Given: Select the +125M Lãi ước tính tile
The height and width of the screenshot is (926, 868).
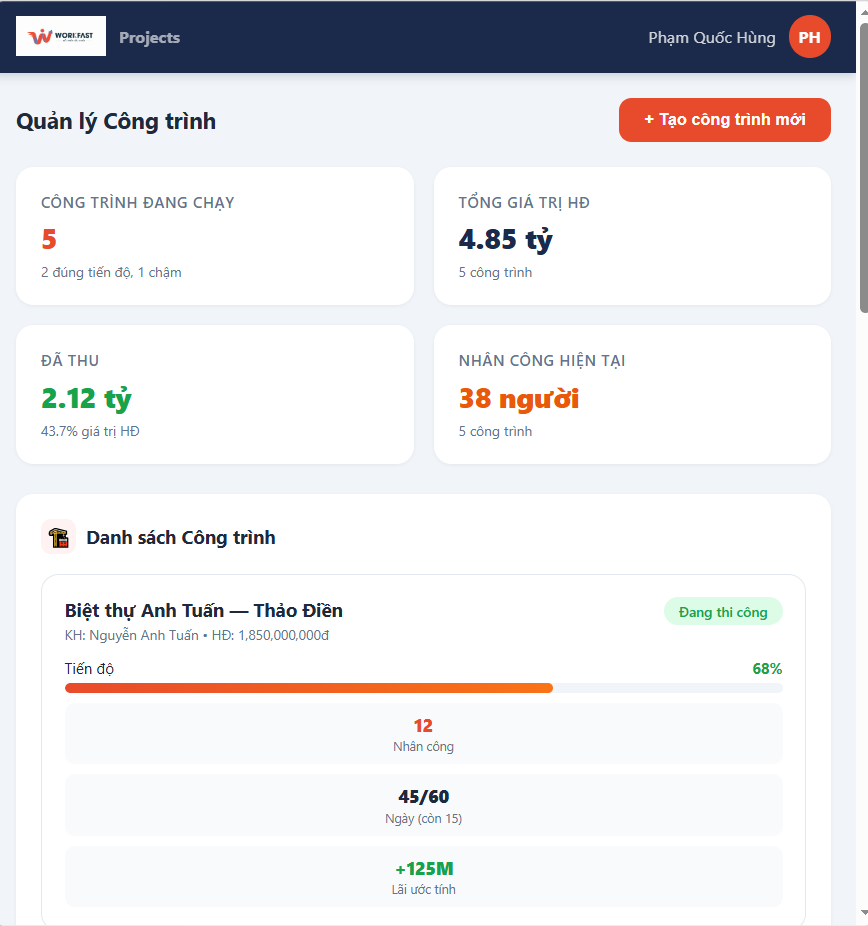Looking at the screenshot, I should point(423,877).
